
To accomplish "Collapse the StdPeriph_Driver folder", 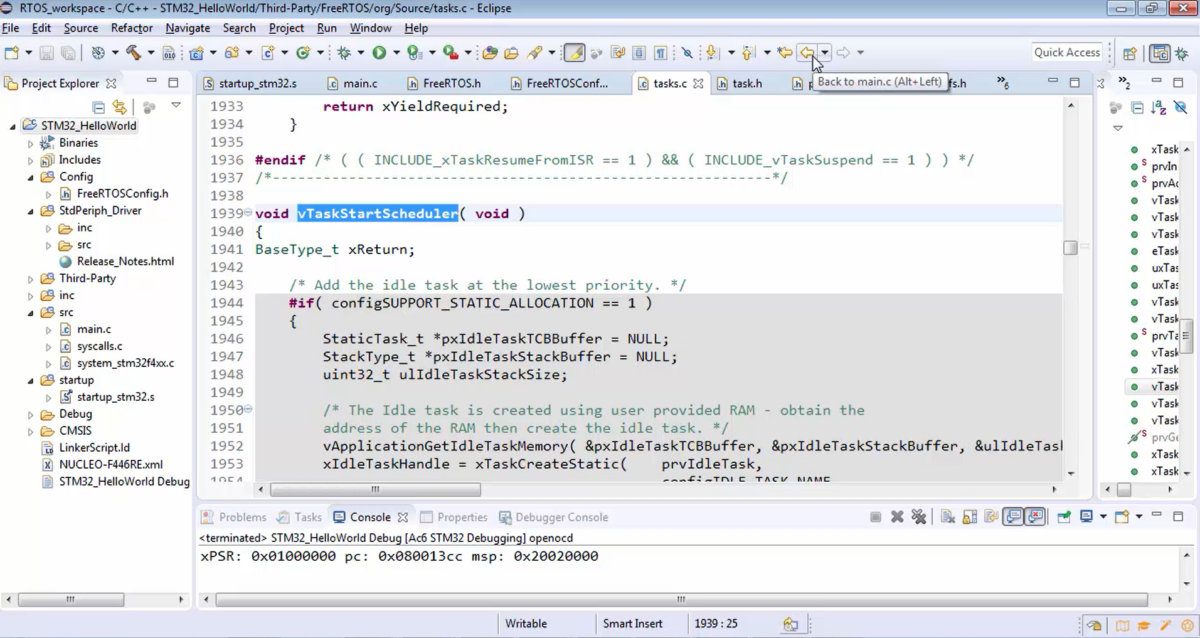I will click(31, 211).
